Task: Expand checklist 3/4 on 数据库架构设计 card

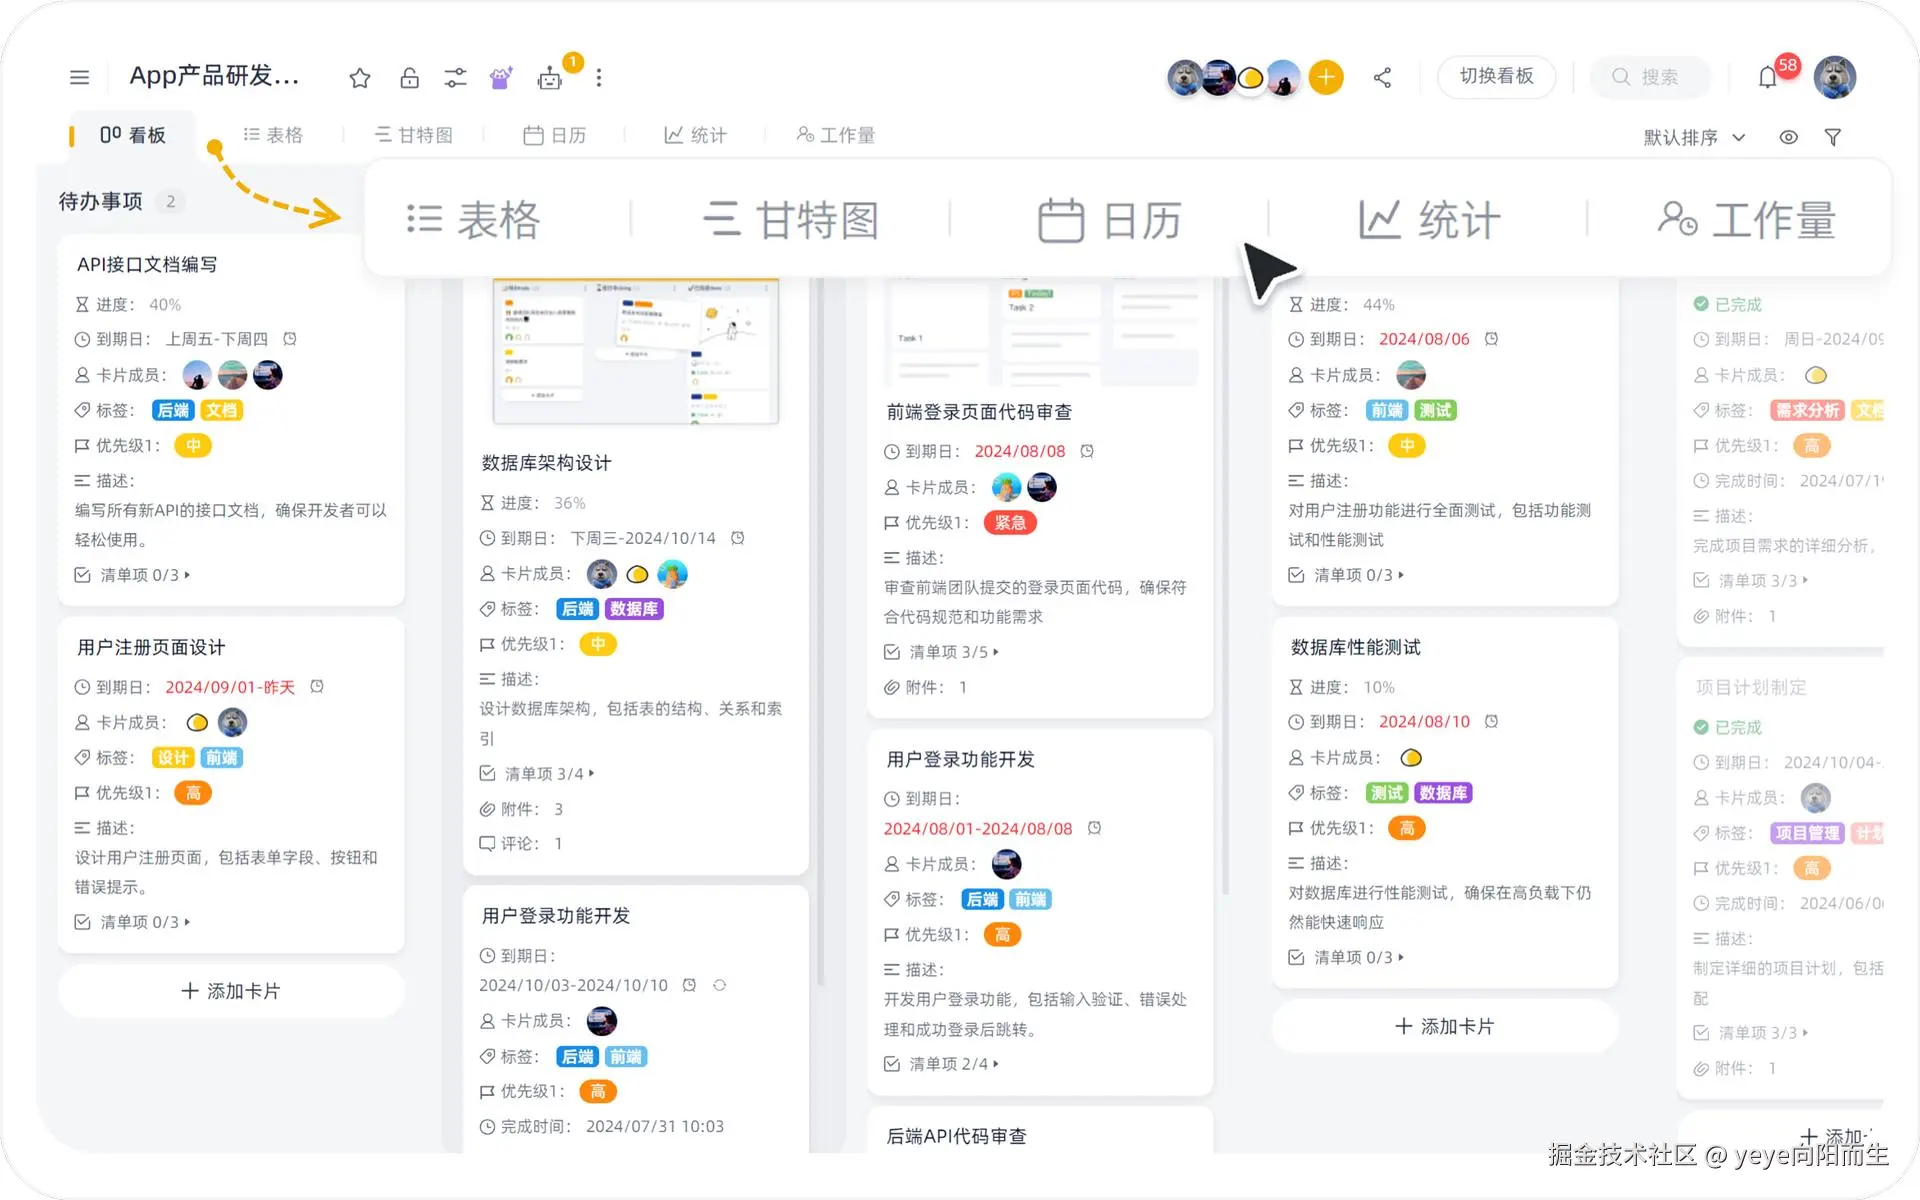Action: [x=549, y=774]
